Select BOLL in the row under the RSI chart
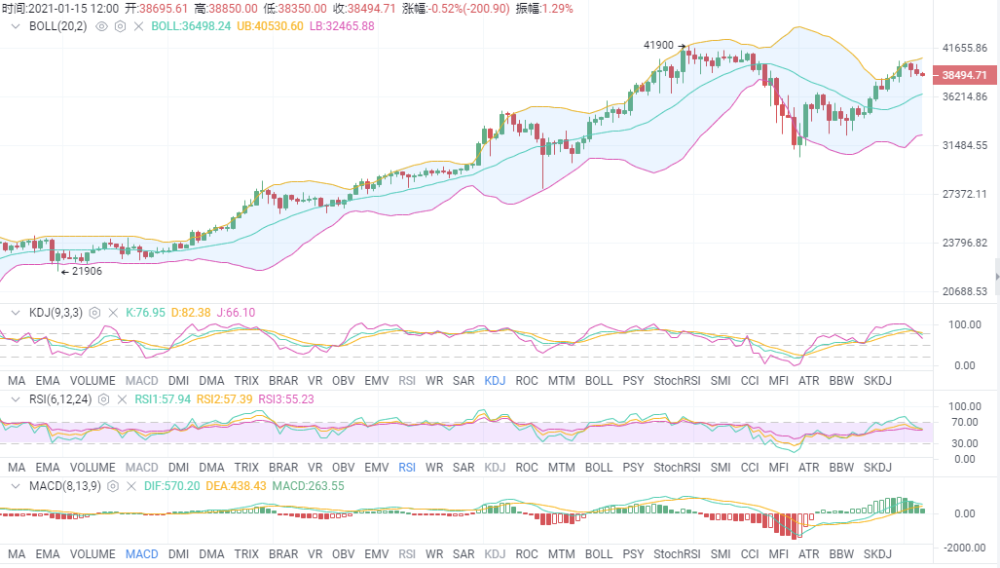Image resolution: width=1000 pixels, height=568 pixels. (599, 467)
